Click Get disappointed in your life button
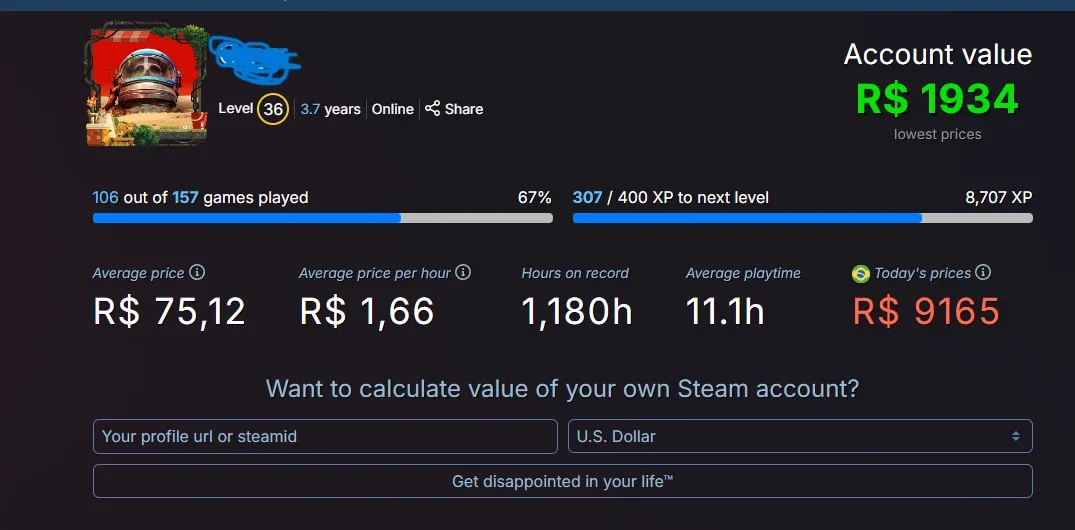The height and width of the screenshot is (530, 1075). pyautogui.click(x=562, y=481)
